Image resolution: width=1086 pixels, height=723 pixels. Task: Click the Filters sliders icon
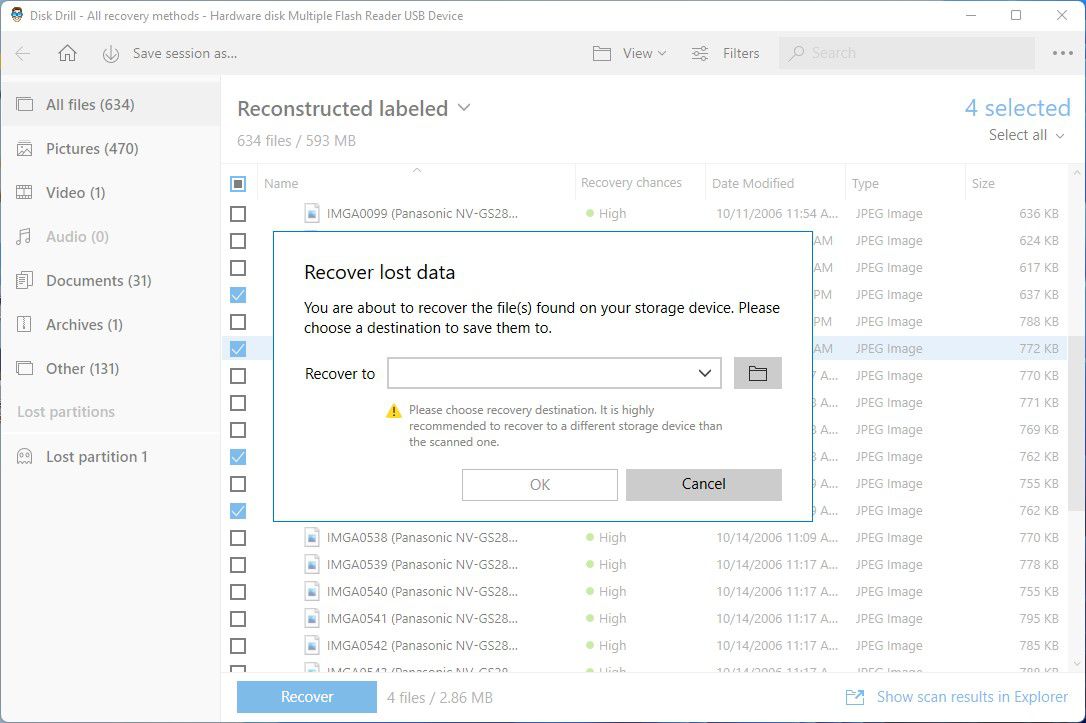(700, 53)
